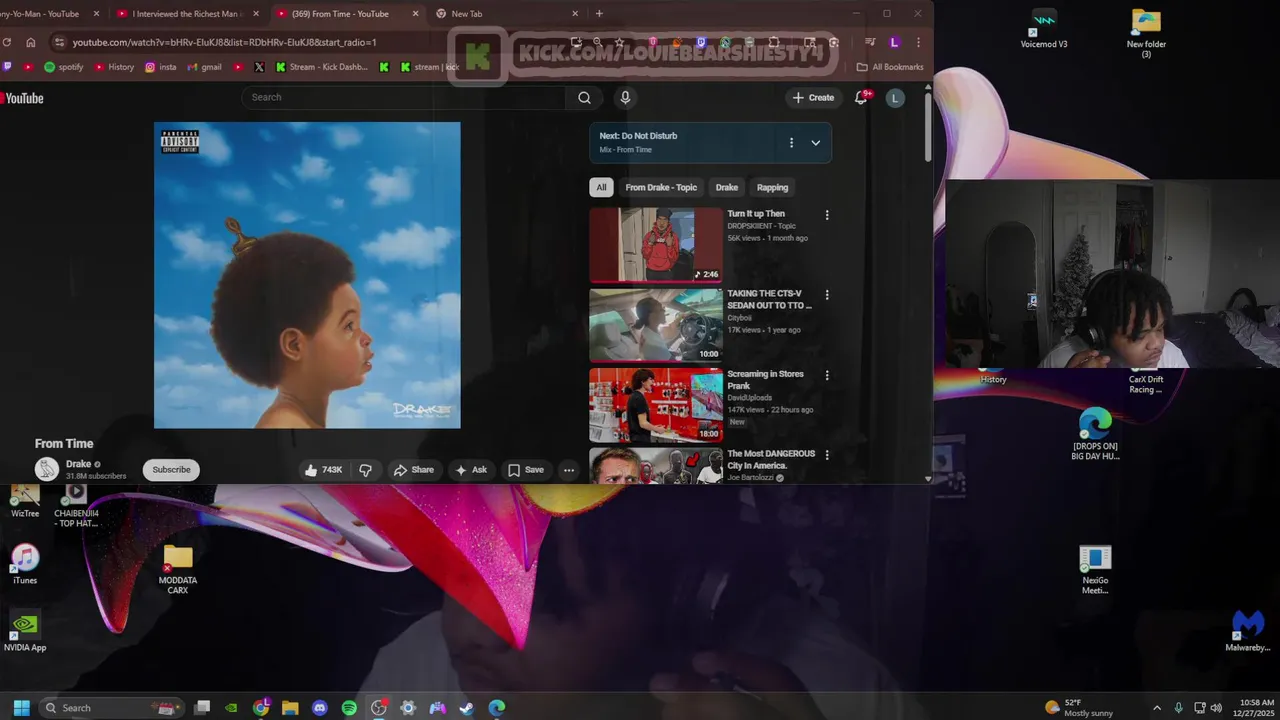This screenshot has height=720, width=1280.
Task: Open YouTube notifications bell
Action: [x=861, y=97]
